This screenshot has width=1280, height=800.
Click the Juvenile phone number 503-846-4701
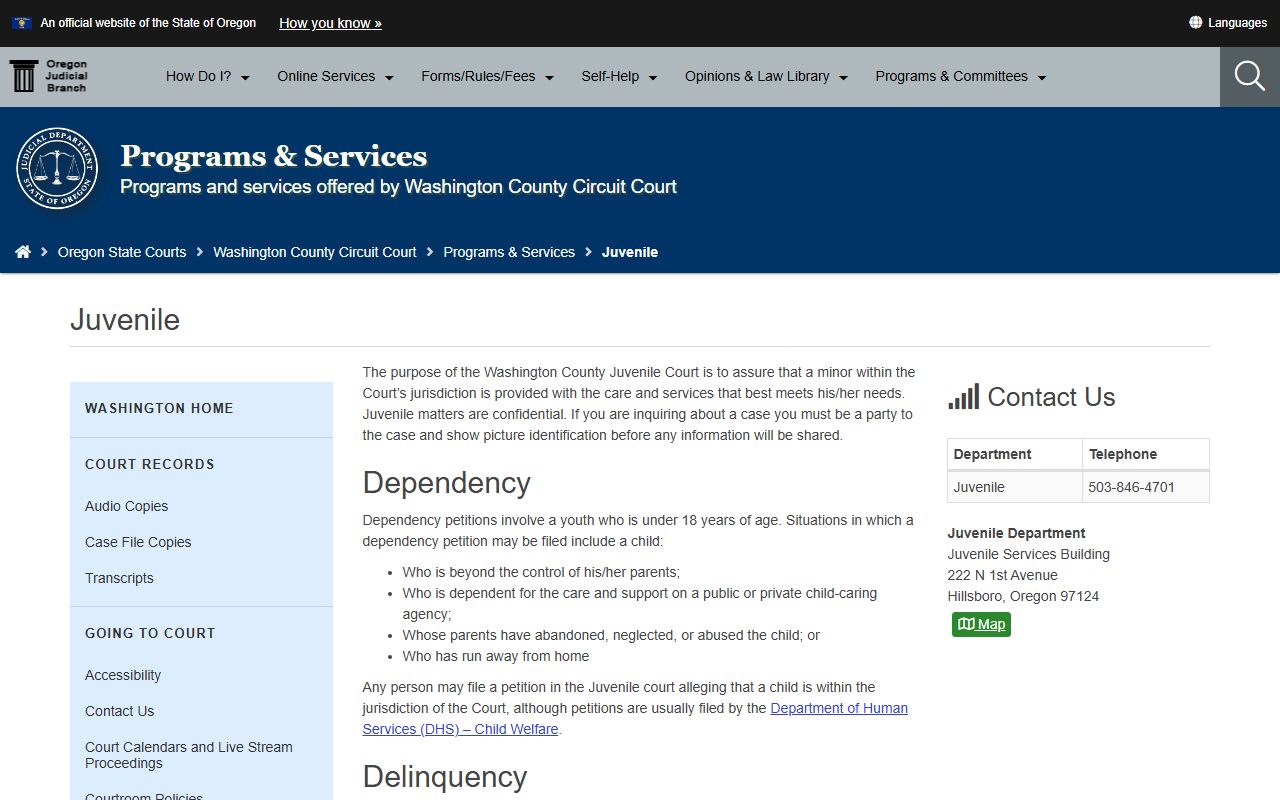coord(1132,487)
